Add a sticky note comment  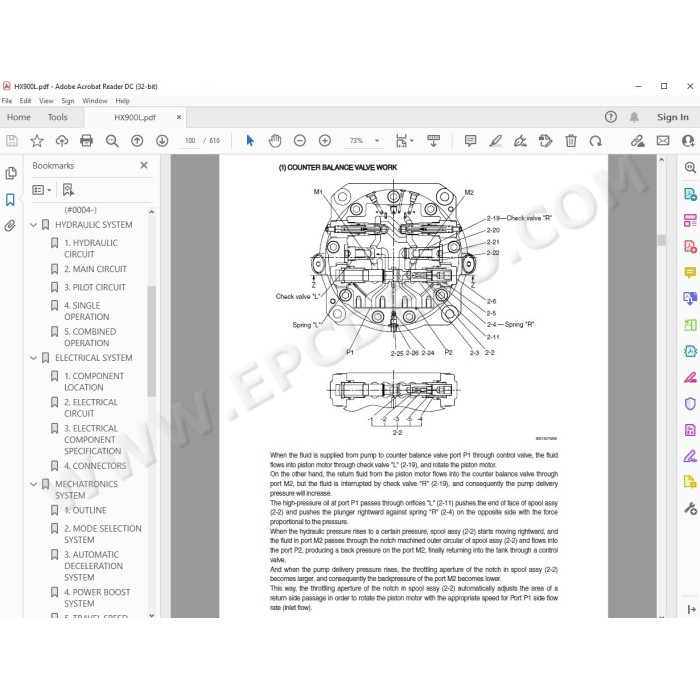coord(471,141)
